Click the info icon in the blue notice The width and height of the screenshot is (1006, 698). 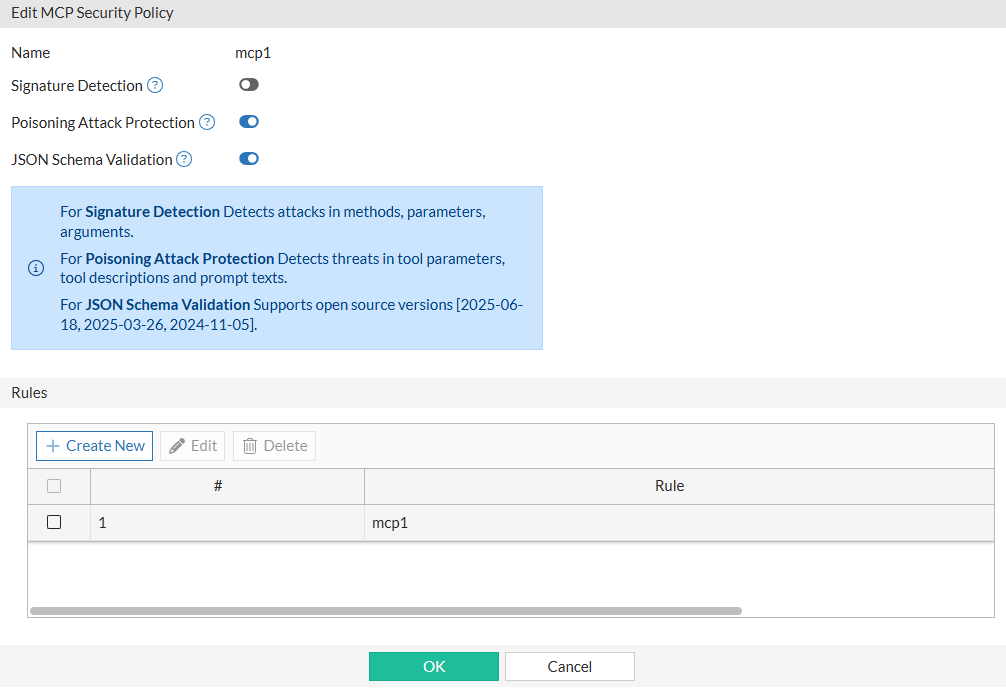pyautogui.click(x=36, y=268)
